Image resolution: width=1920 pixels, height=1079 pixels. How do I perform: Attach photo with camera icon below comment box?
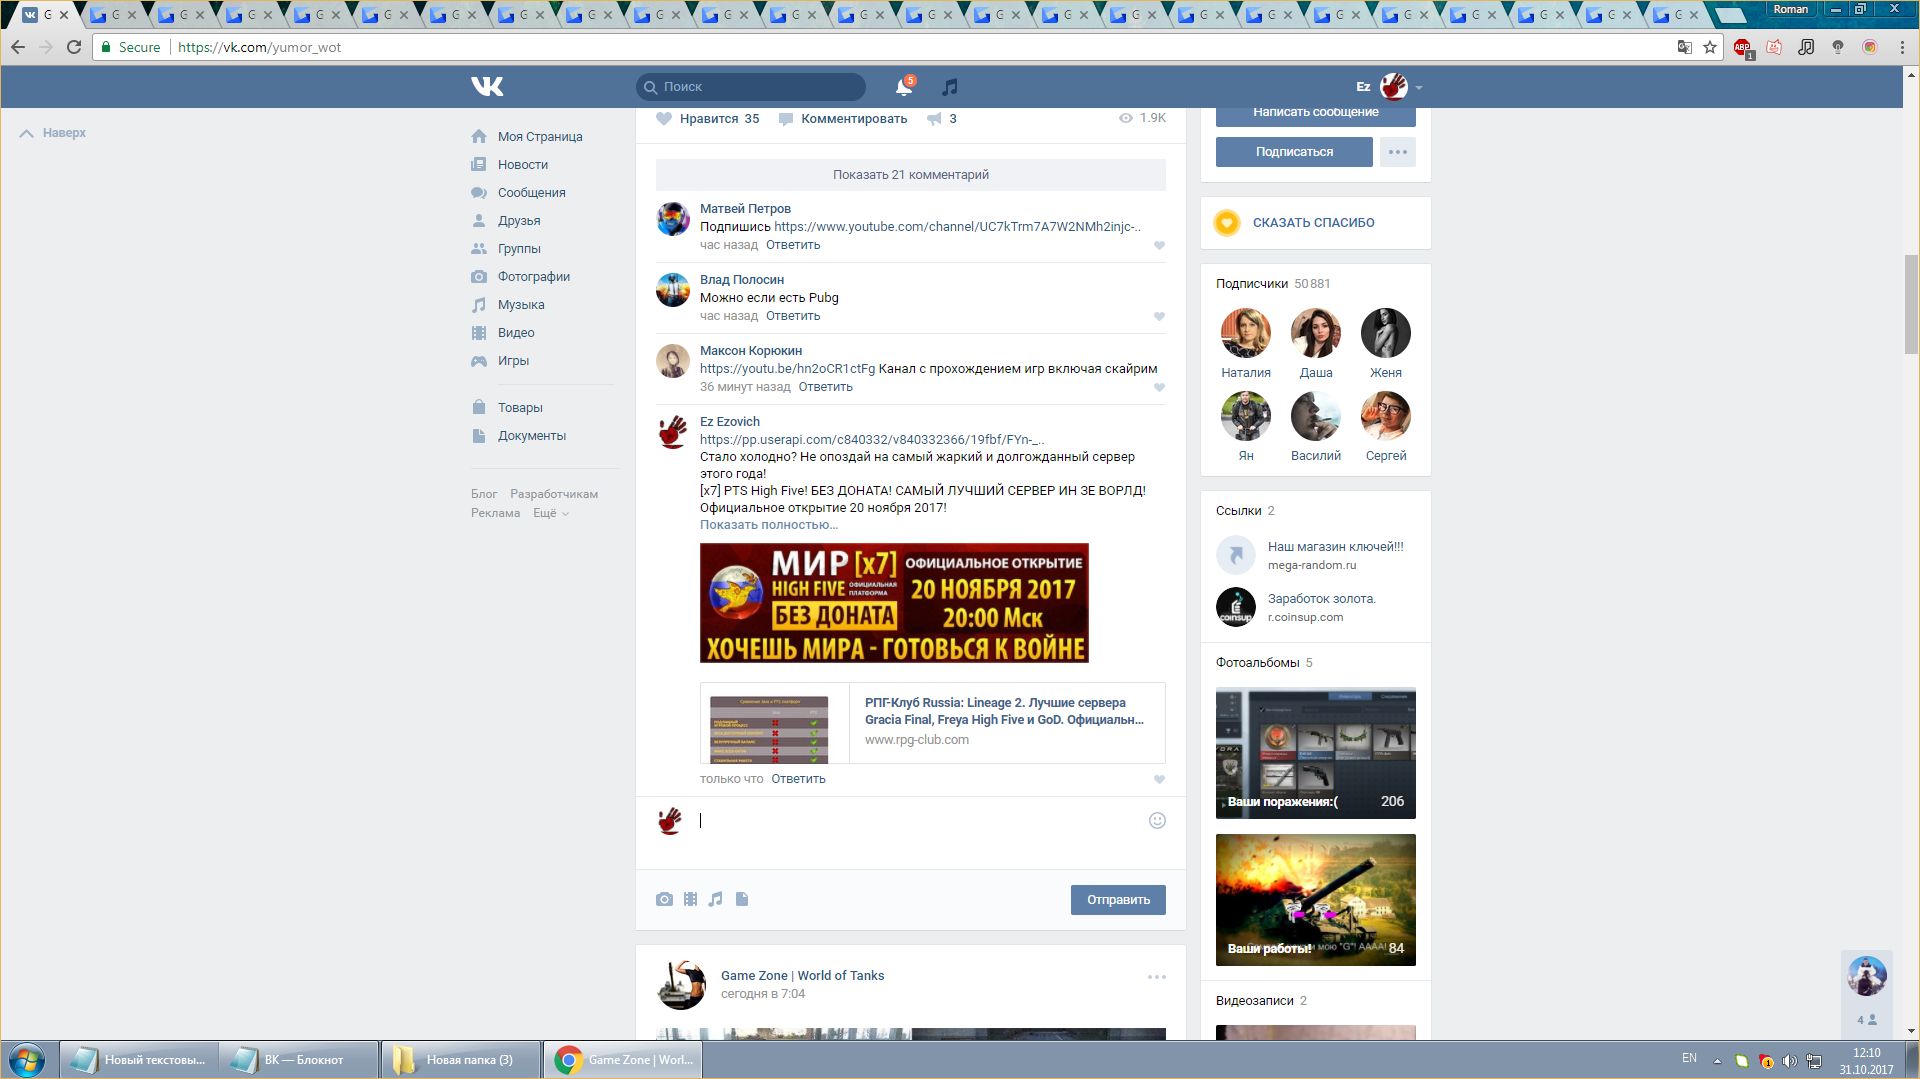coord(664,899)
